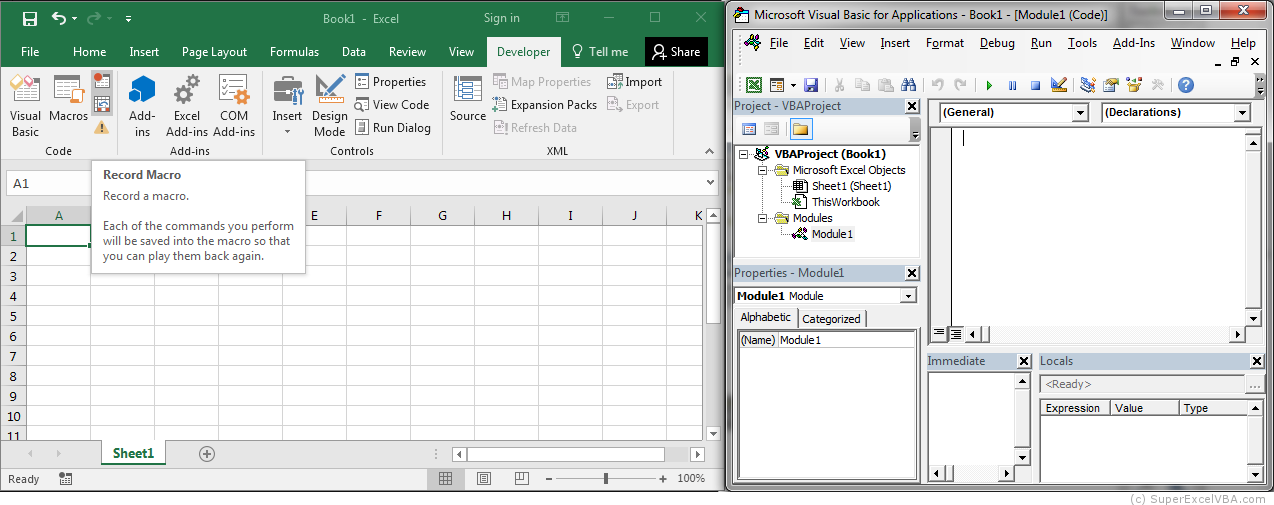Toggle Design Mode in Controls group
This screenshot has height=505, width=1274.
(x=330, y=107)
